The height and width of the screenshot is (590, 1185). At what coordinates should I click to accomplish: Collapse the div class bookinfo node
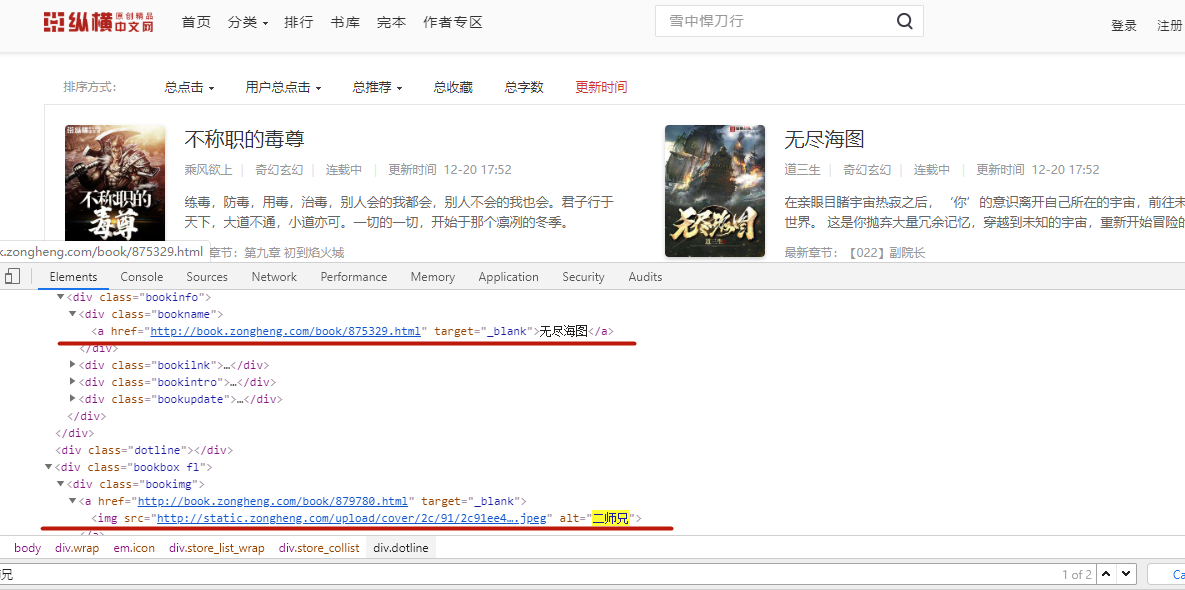61,298
